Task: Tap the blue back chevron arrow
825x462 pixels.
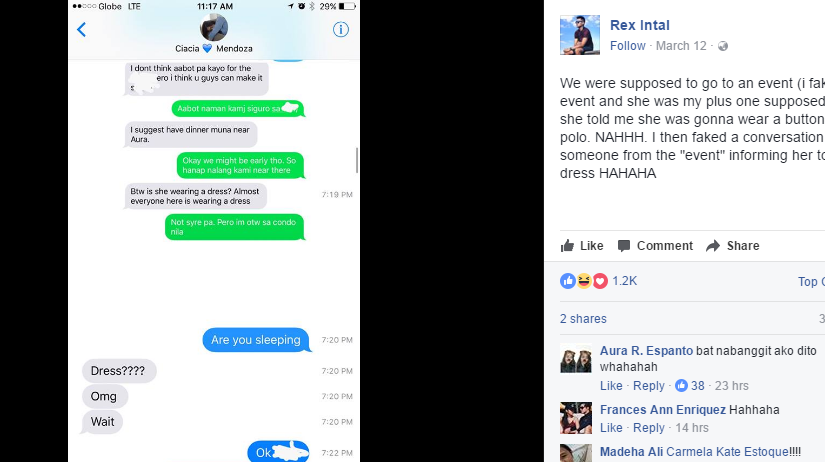Action: pyautogui.click(x=81, y=29)
